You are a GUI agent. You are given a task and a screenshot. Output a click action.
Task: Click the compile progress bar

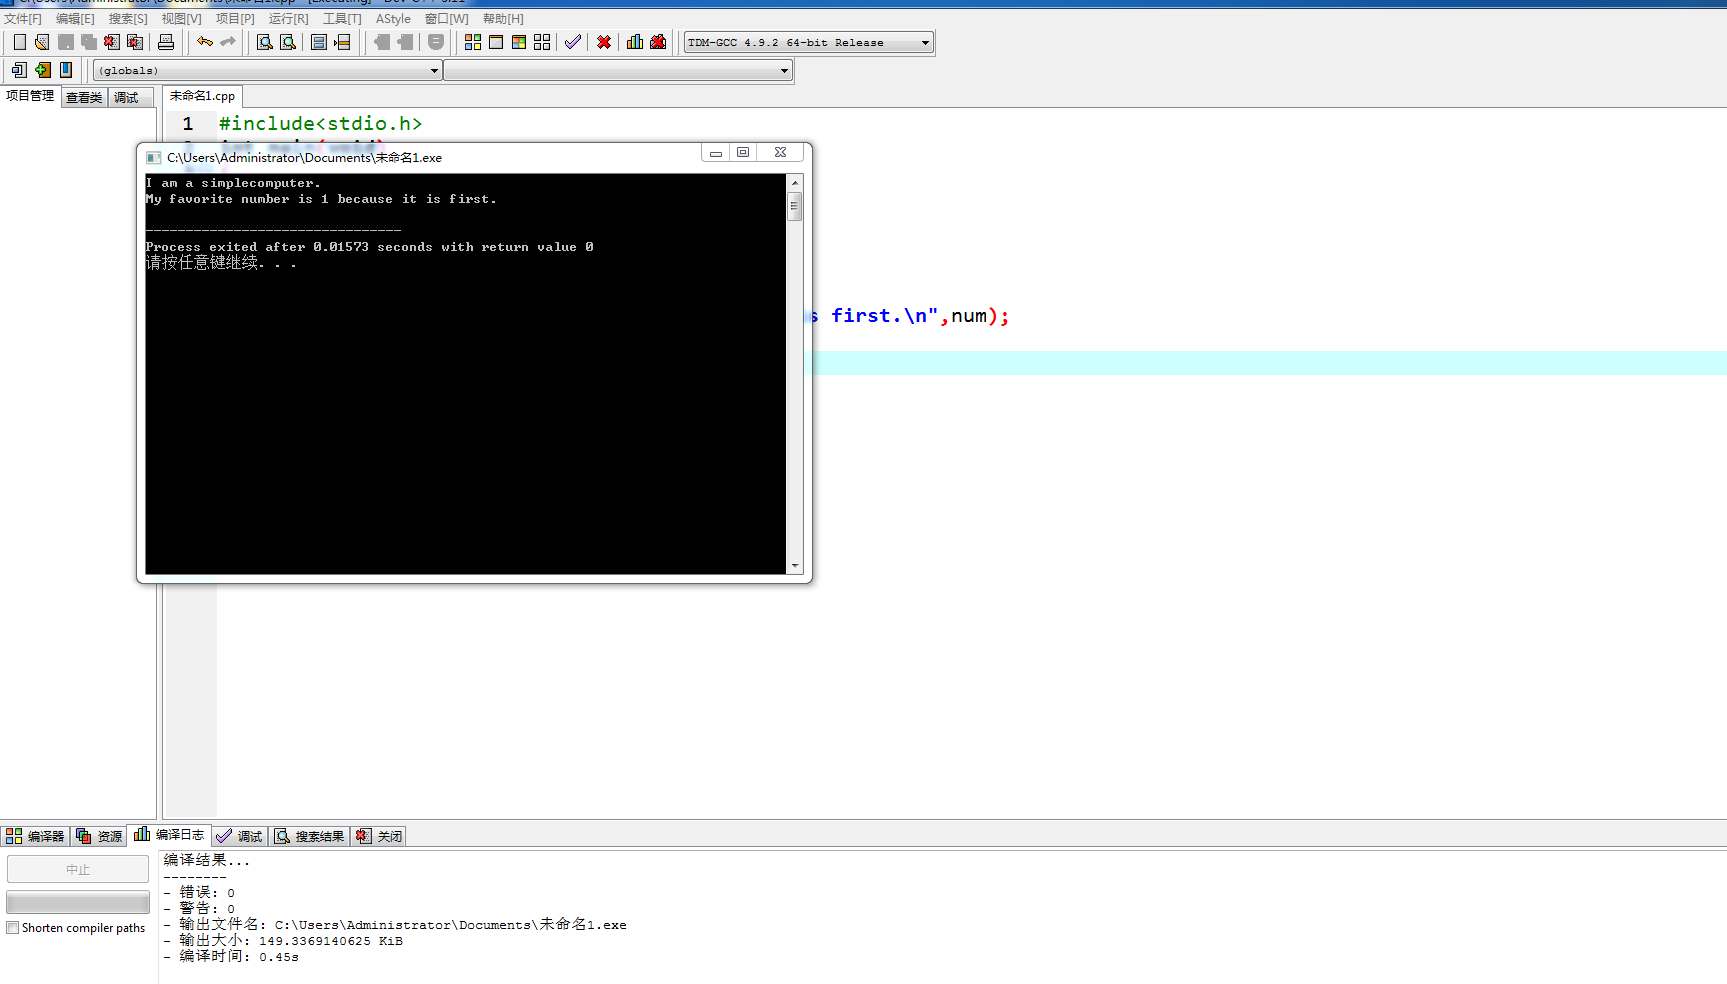78,902
